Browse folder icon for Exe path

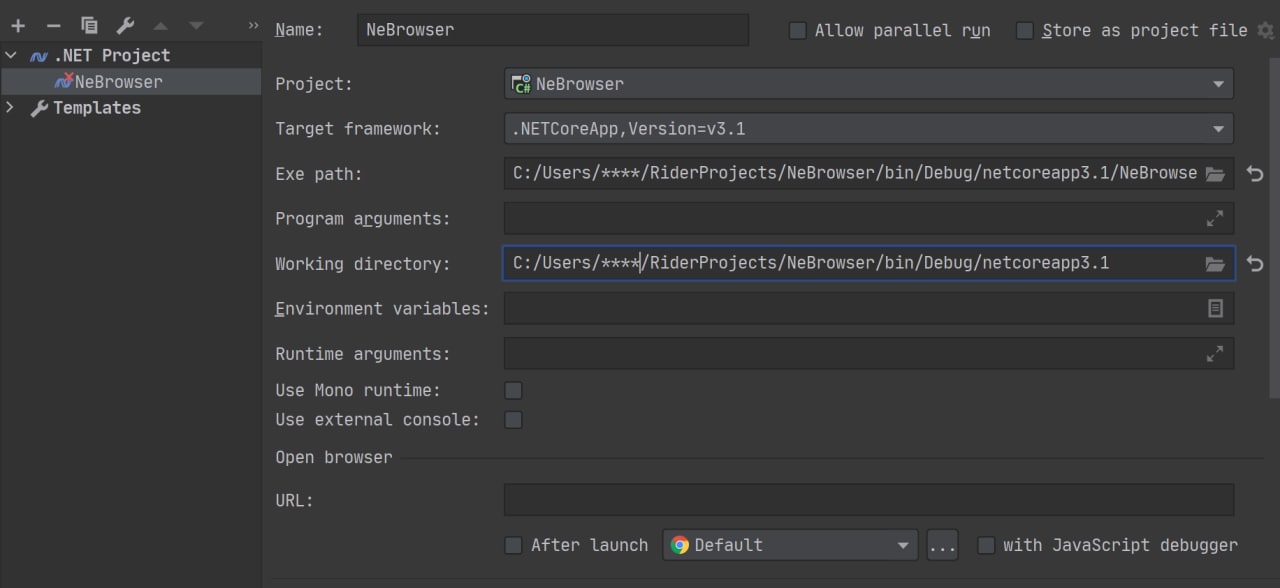click(1215, 174)
